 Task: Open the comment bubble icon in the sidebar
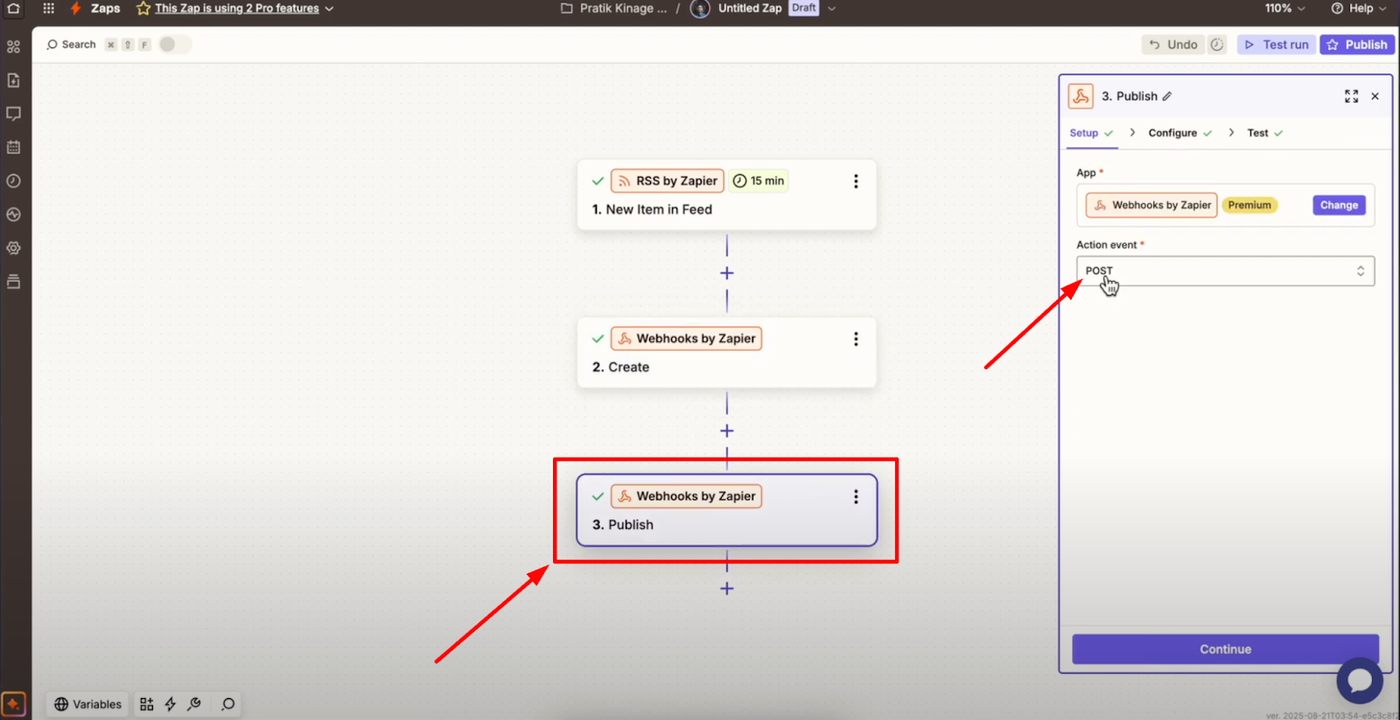click(14, 114)
